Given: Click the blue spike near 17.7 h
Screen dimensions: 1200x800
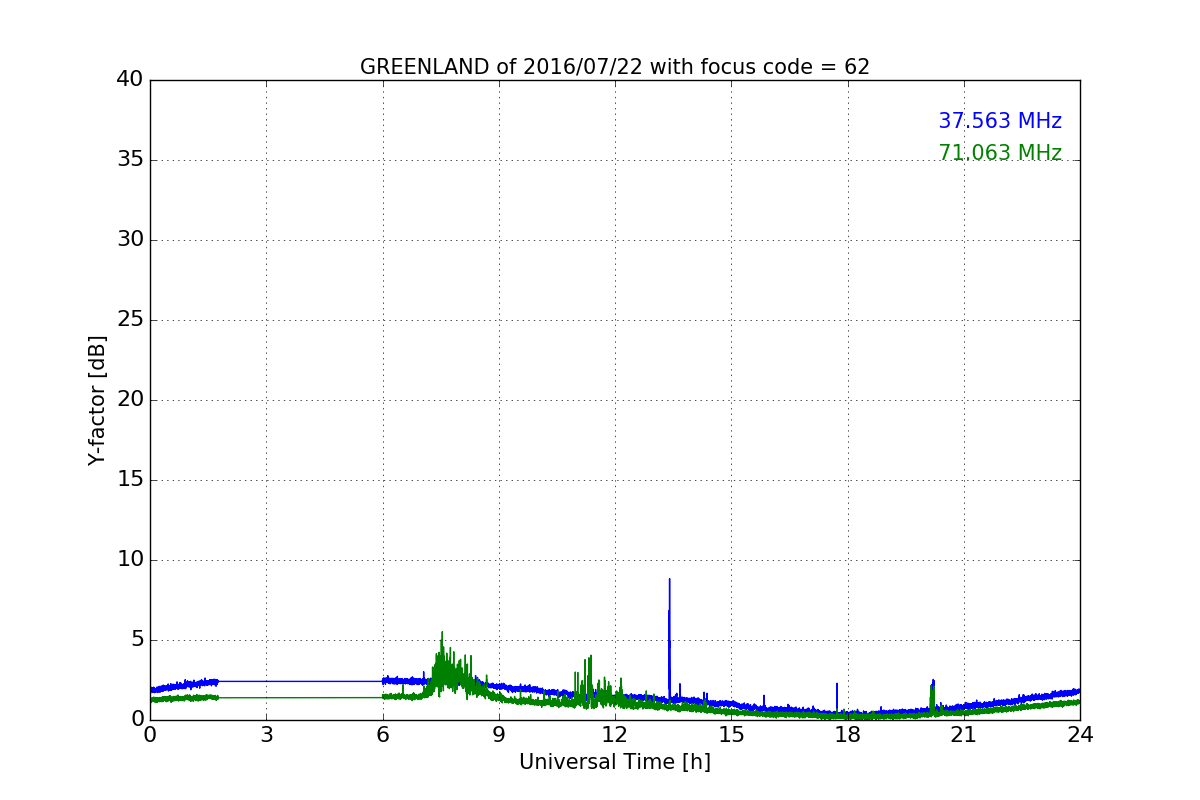Looking at the screenshot, I should [837, 685].
